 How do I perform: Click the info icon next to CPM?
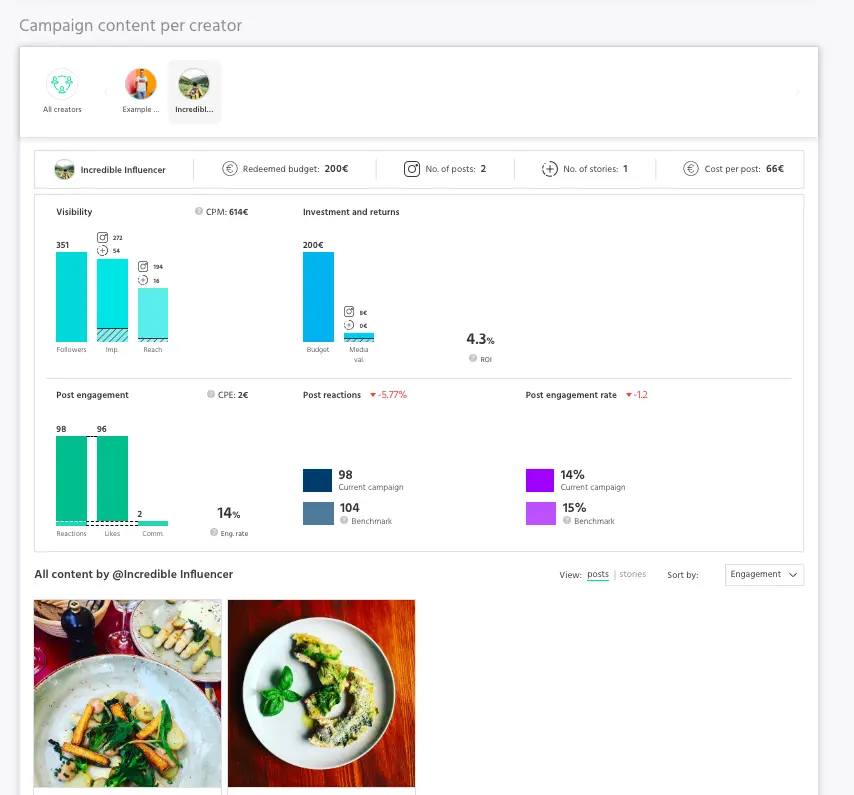point(198,212)
